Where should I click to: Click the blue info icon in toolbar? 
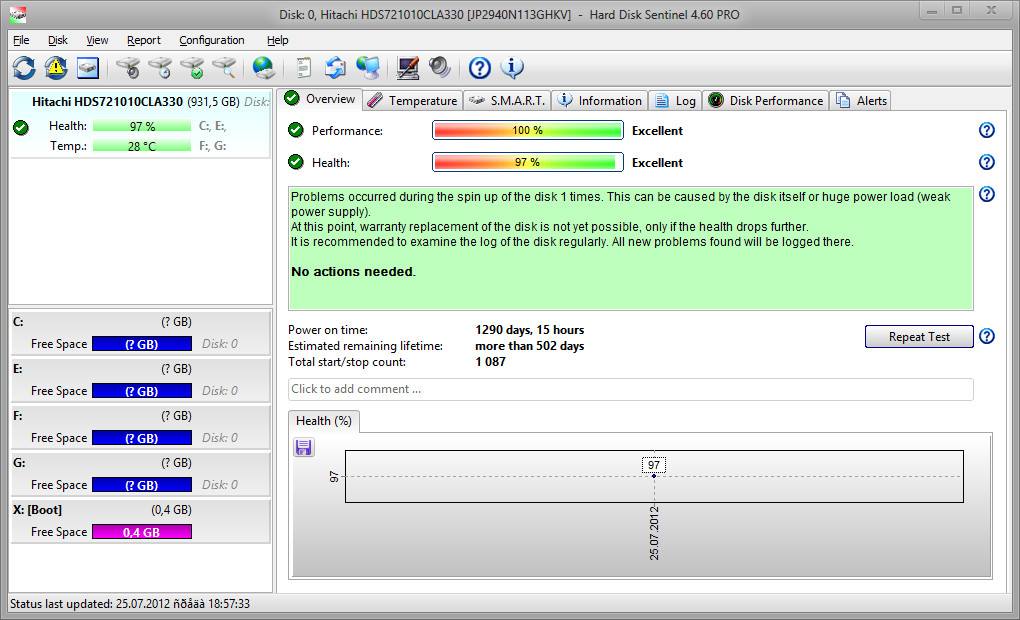click(512, 68)
